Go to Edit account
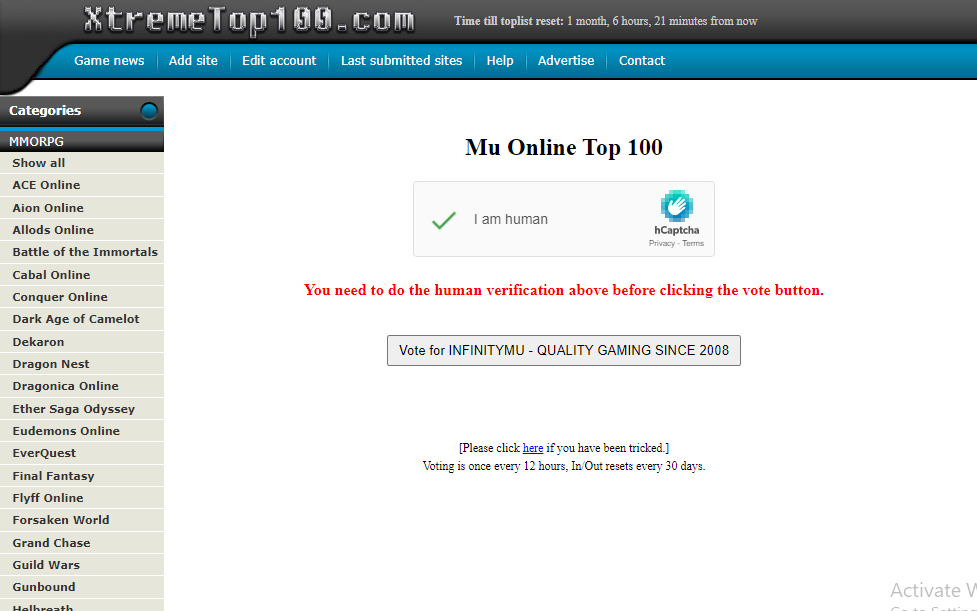Image resolution: width=977 pixels, height=611 pixels. pyautogui.click(x=279, y=60)
